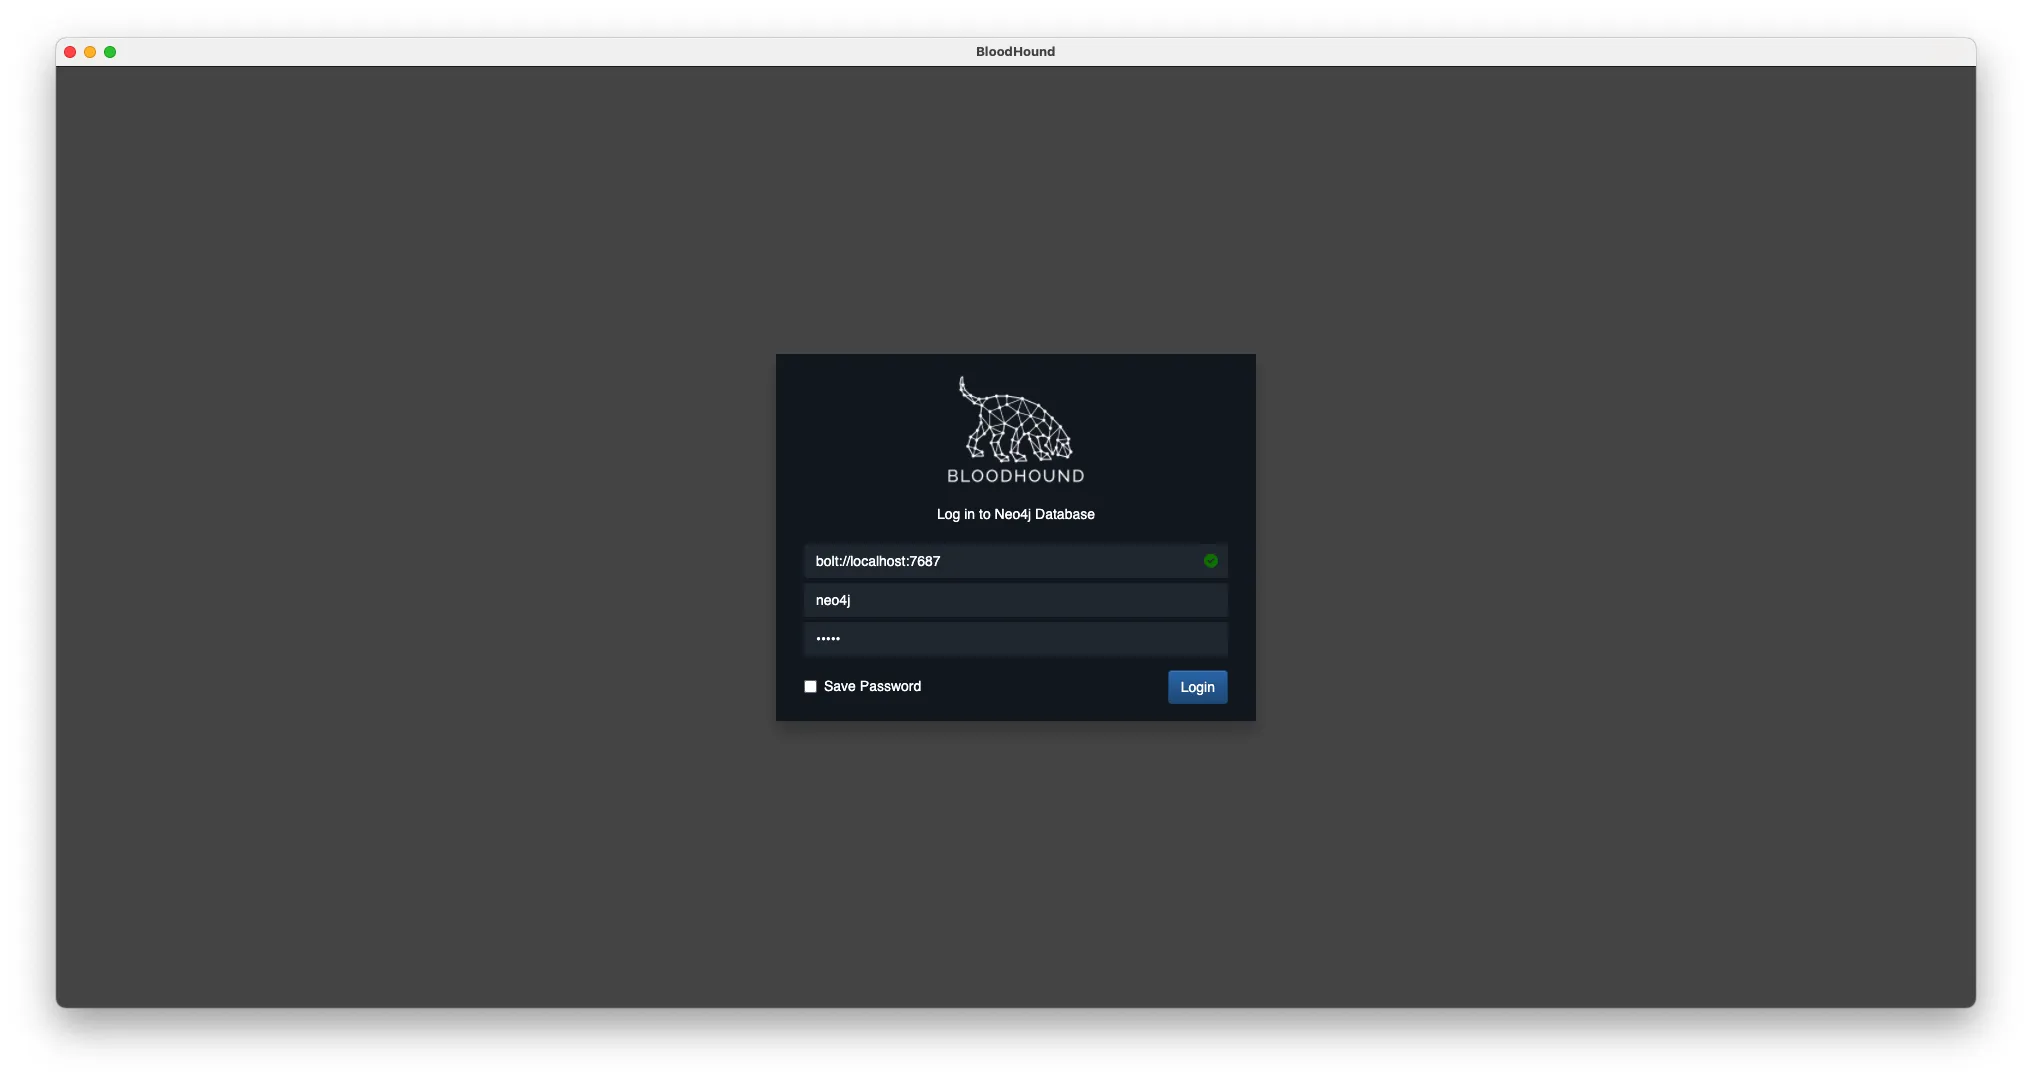
Task: Focus the bolt://localhost:7687 database URL field
Action: click(x=1015, y=561)
